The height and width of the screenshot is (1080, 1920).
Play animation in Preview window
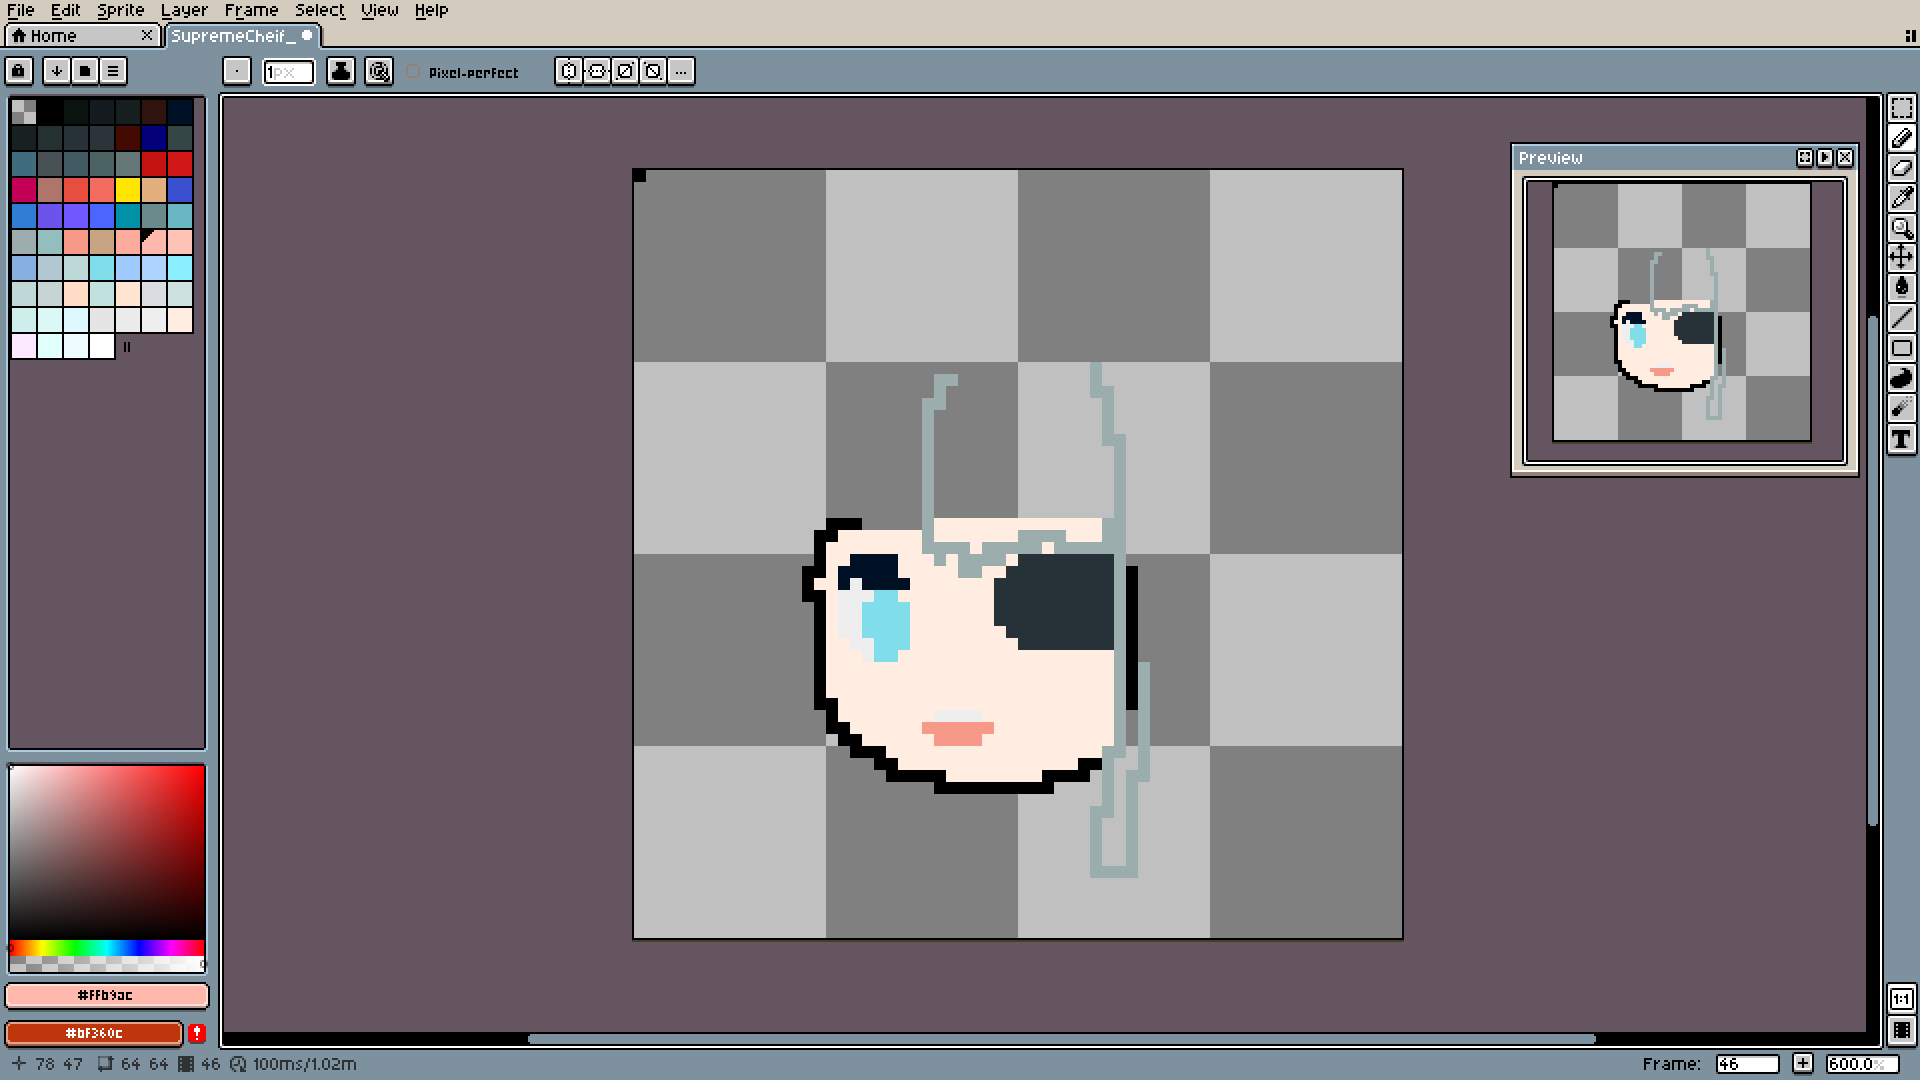[1825, 158]
